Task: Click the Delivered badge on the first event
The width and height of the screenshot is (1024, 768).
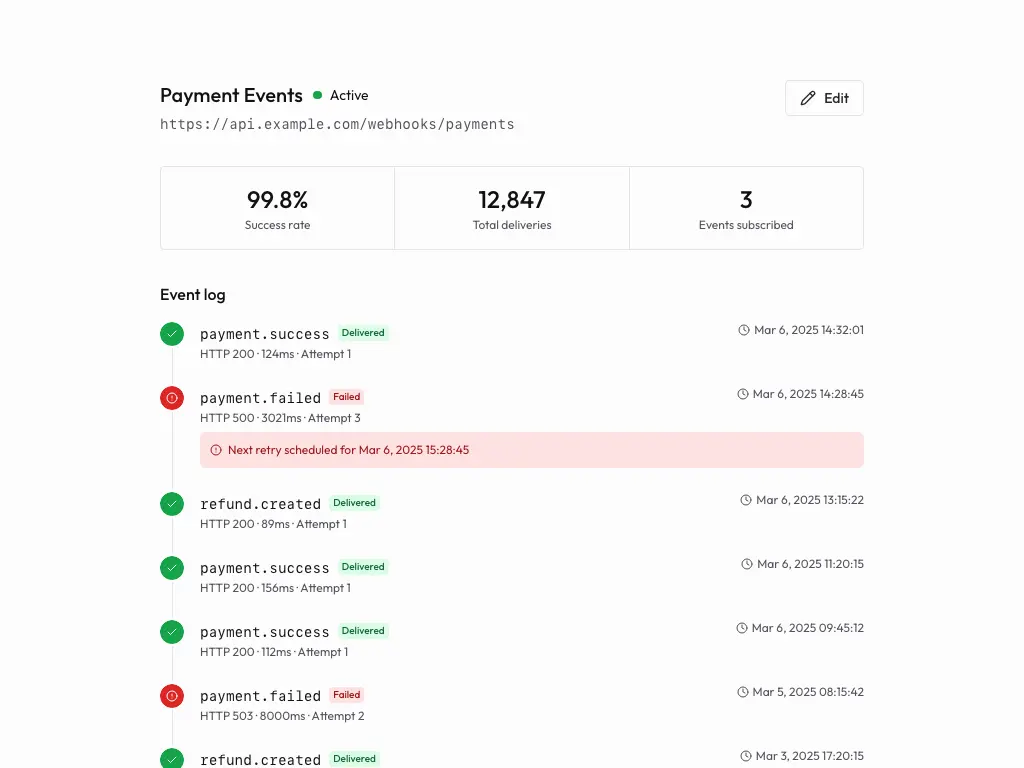Action: pos(363,332)
